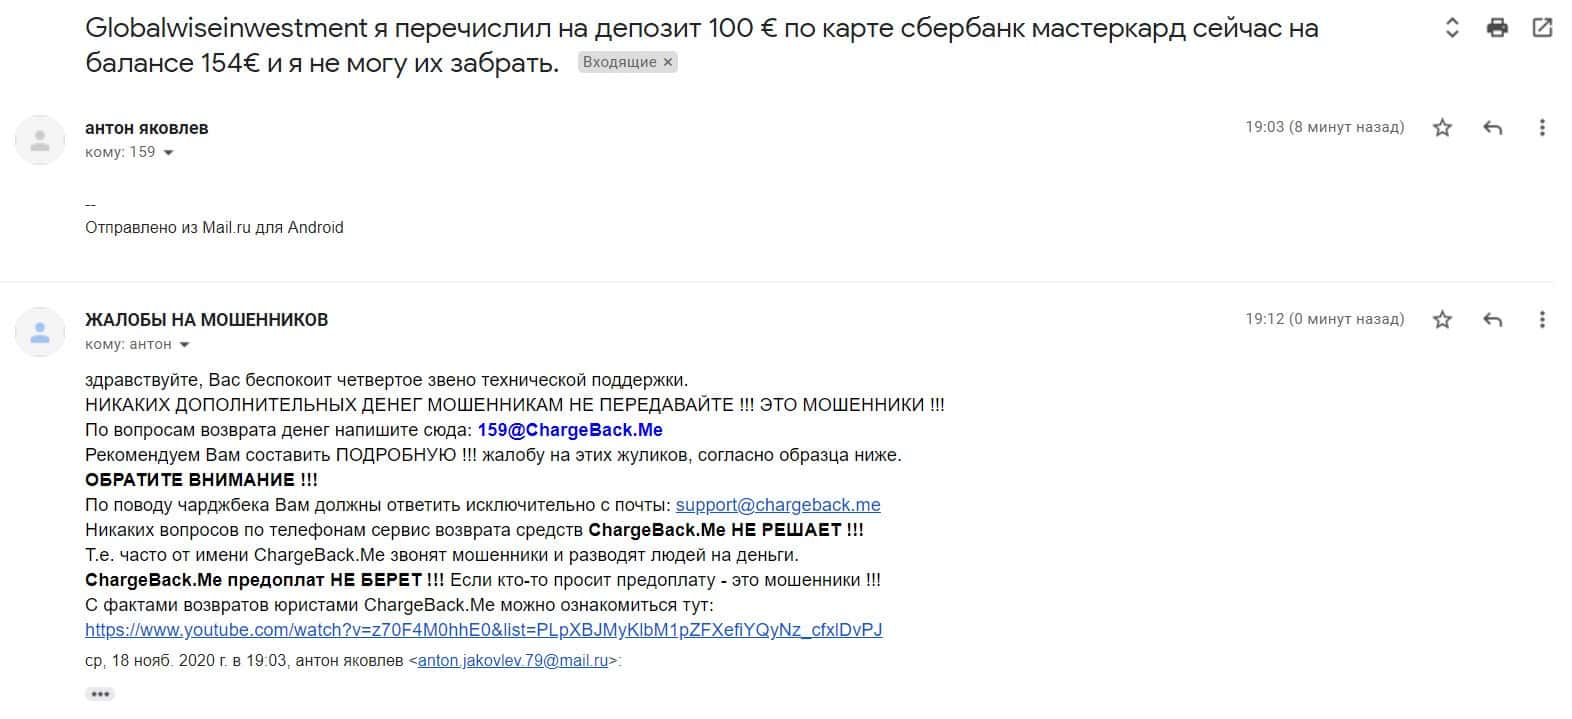Open conversation in a new window
The height and width of the screenshot is (719, 1572).
[1542, 28]
